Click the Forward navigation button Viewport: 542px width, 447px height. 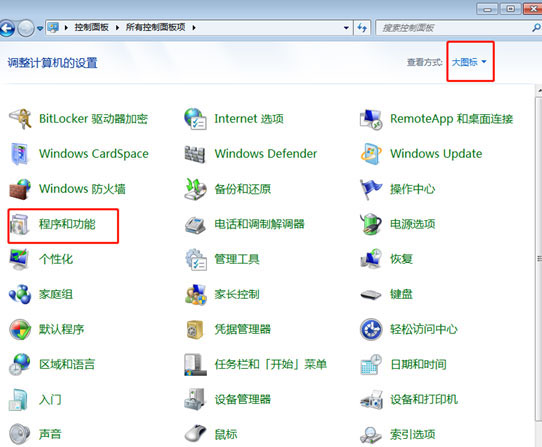(26, 28)
